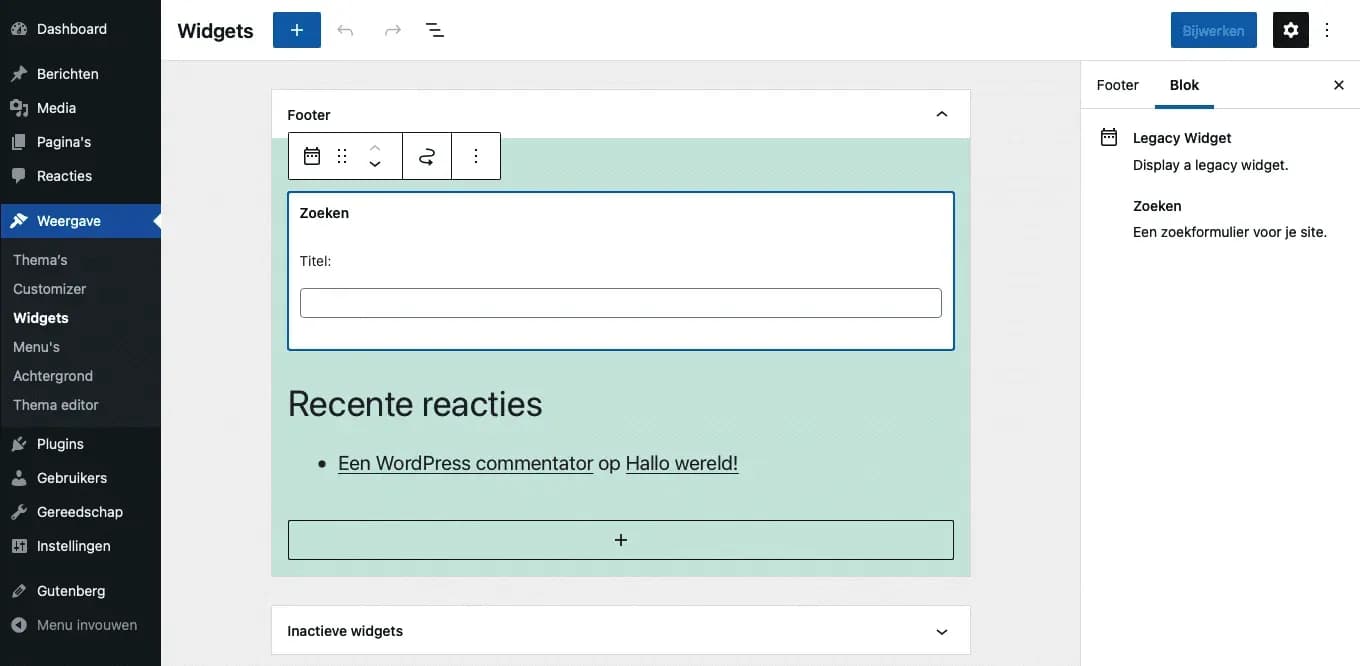1360x666 pixels.
Task: Click the Reacties comment bubble icon
Action: 19,176
